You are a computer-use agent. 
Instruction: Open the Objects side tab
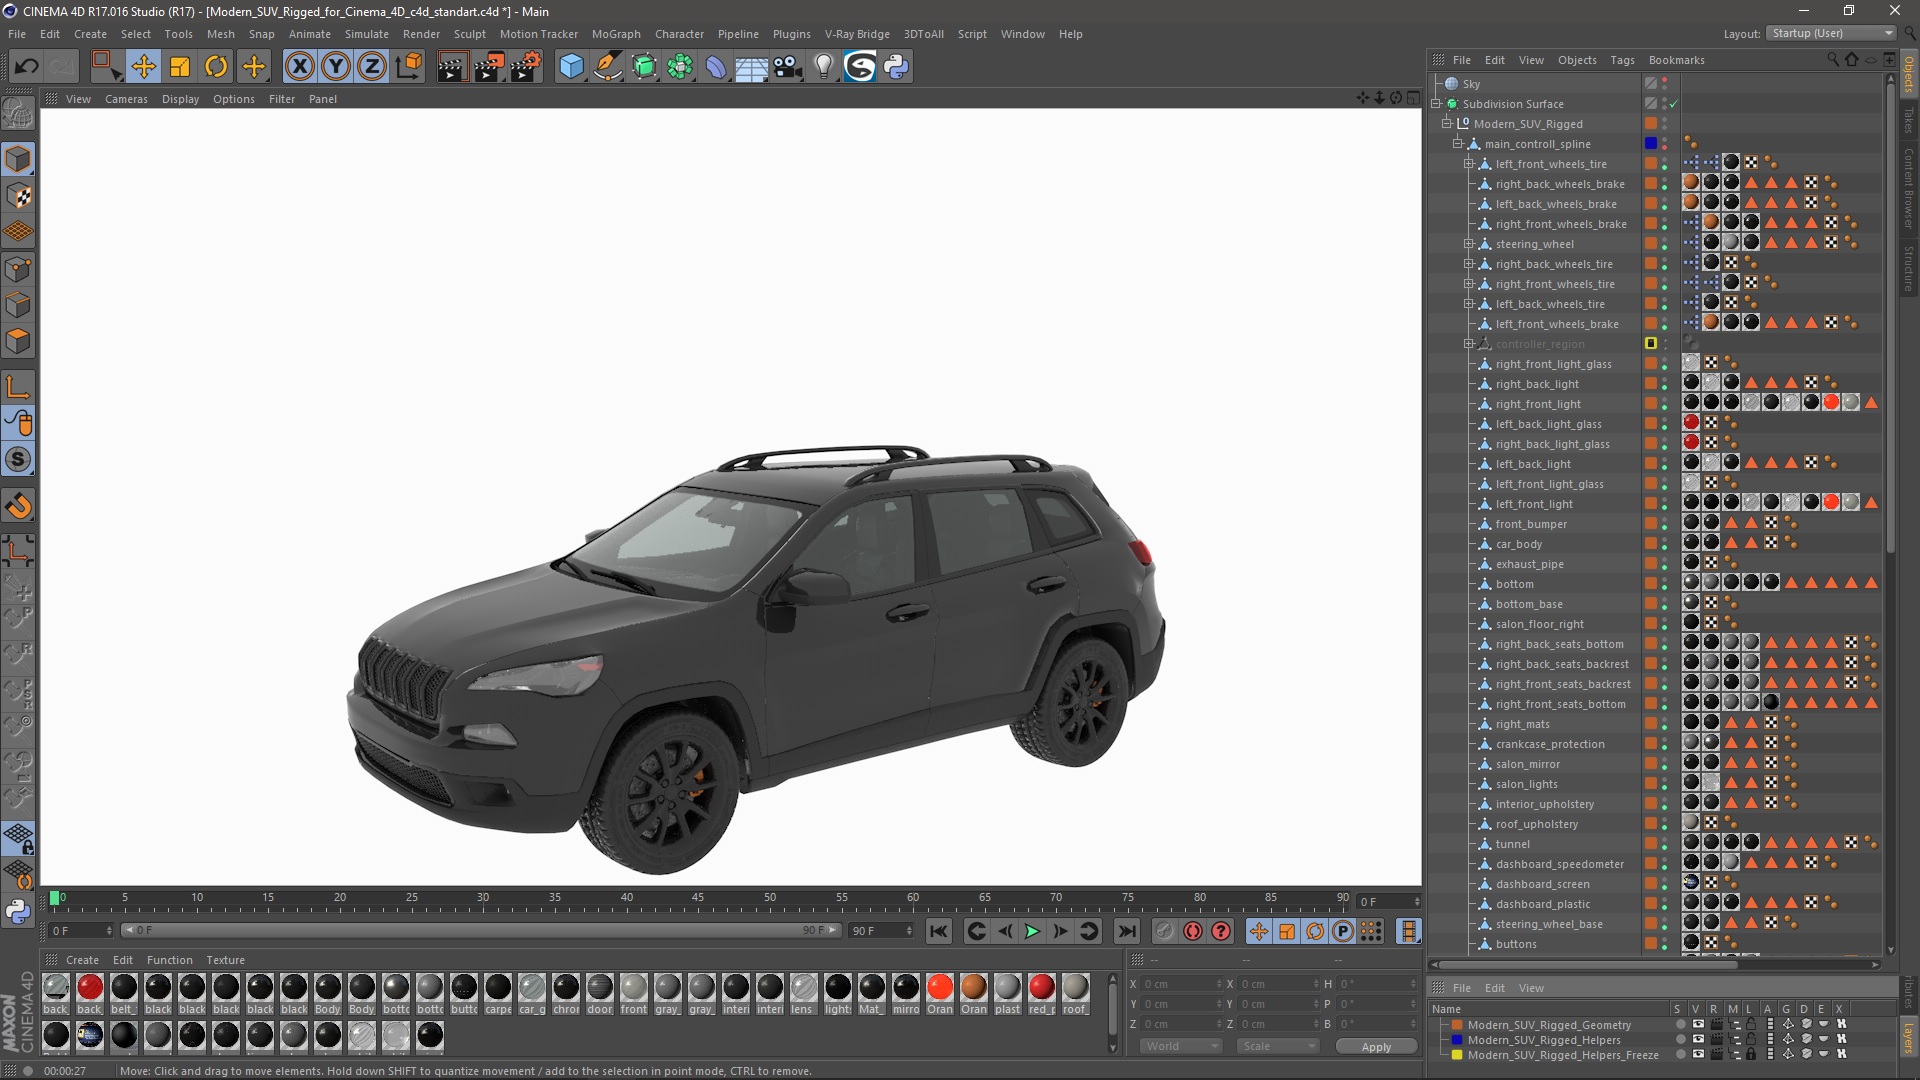(1909, 75)
